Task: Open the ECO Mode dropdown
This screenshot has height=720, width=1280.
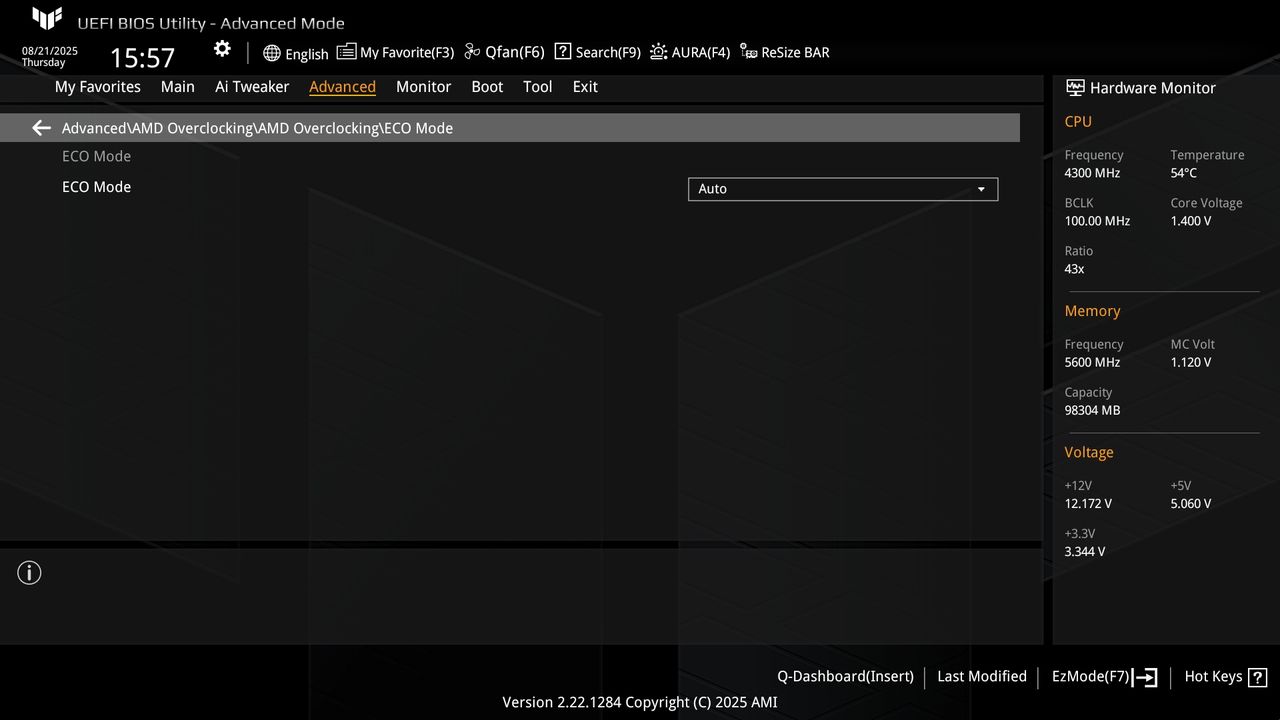Action: coord(842,189)
